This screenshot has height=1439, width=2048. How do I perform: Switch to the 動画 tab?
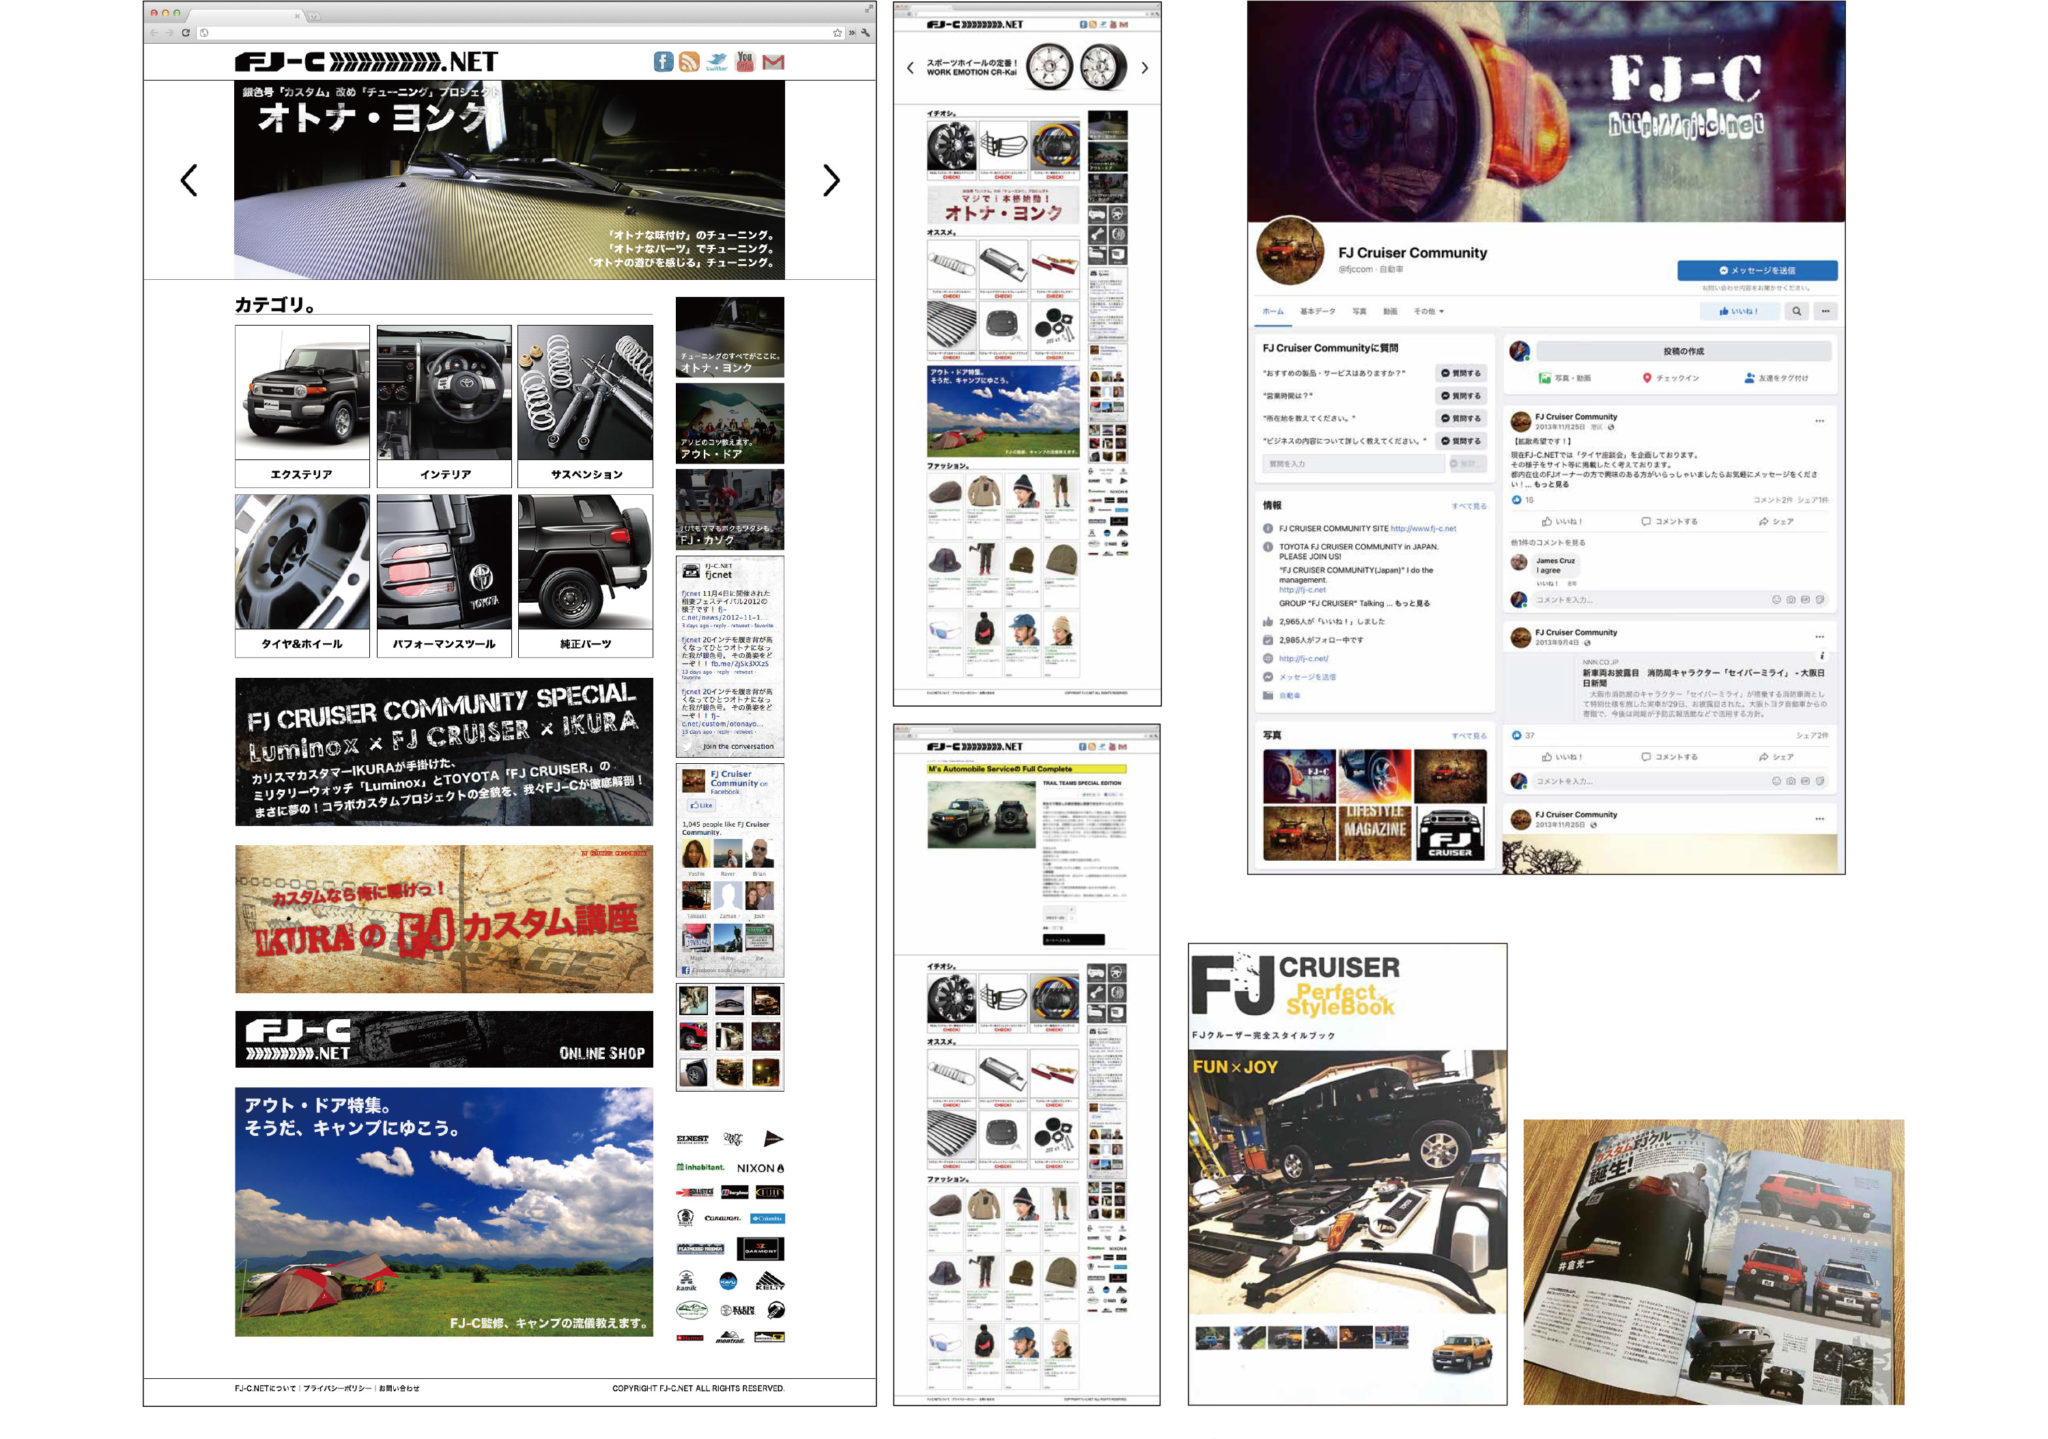click(x=1390, y=312)
